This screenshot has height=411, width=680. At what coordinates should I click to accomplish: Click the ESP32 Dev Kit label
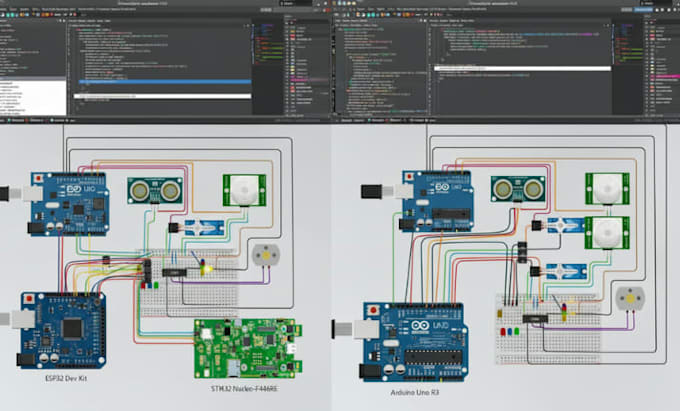tap(66, 378)
